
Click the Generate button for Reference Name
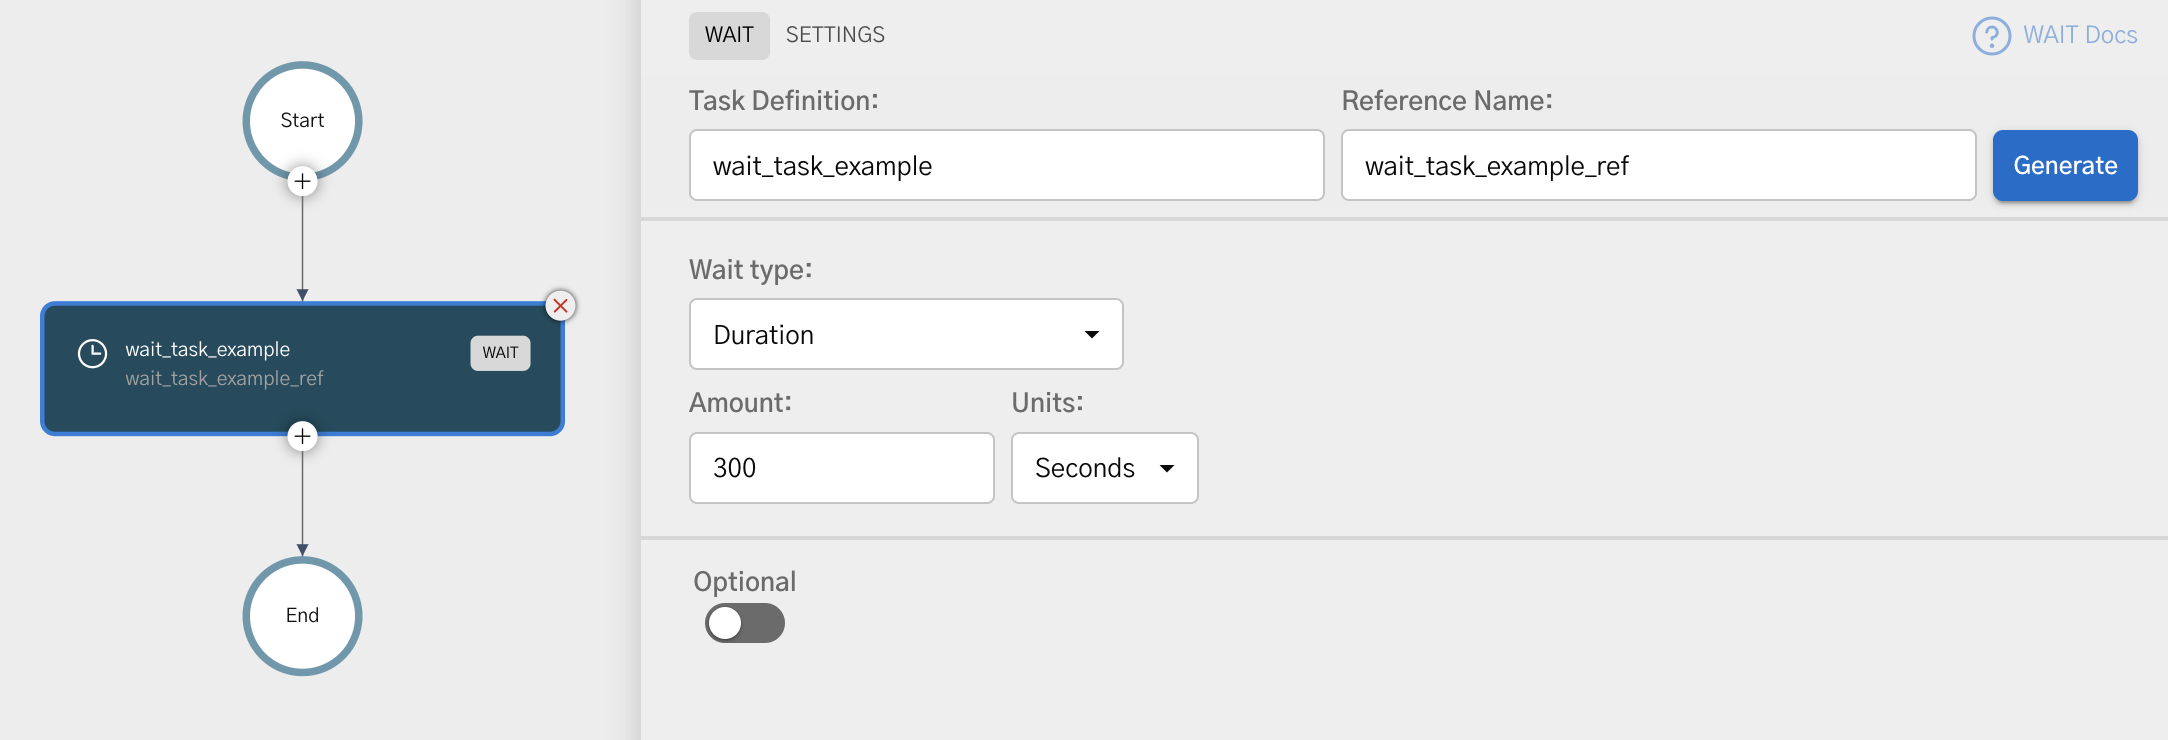coord(2064,165)
